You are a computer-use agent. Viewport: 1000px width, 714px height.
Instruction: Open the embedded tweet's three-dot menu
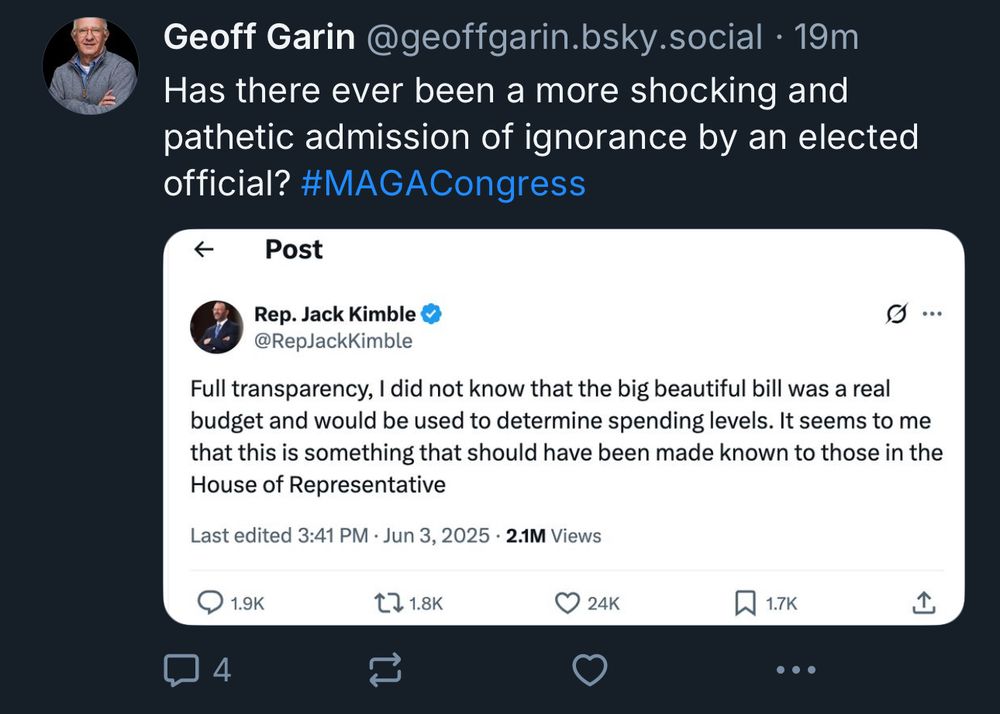point(932,314)
